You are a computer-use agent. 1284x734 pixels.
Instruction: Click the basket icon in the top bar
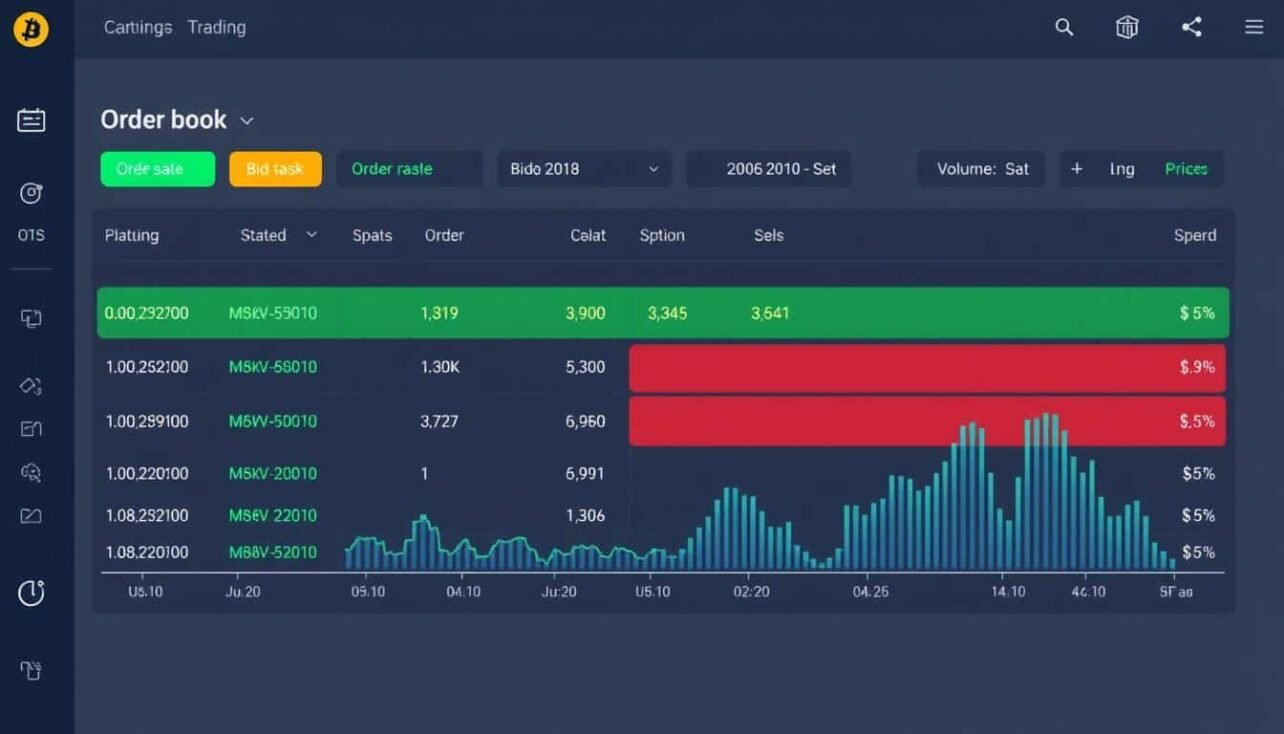pyautogui.click(x=1126, y=27)
